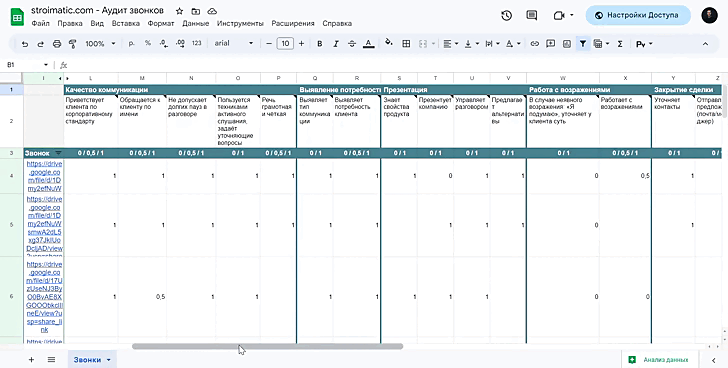
Task: Insert a link via chain icon
Action: click(534, 44)
